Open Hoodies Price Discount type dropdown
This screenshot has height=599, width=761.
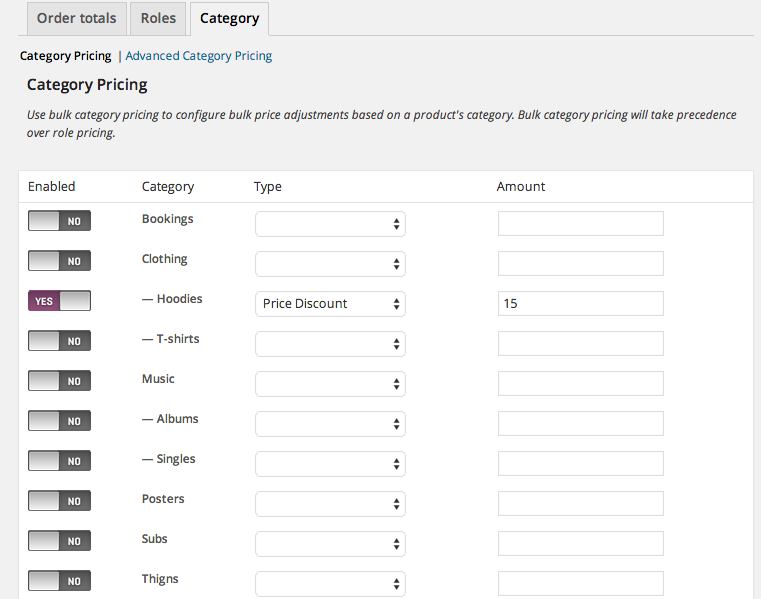[331, 304]
